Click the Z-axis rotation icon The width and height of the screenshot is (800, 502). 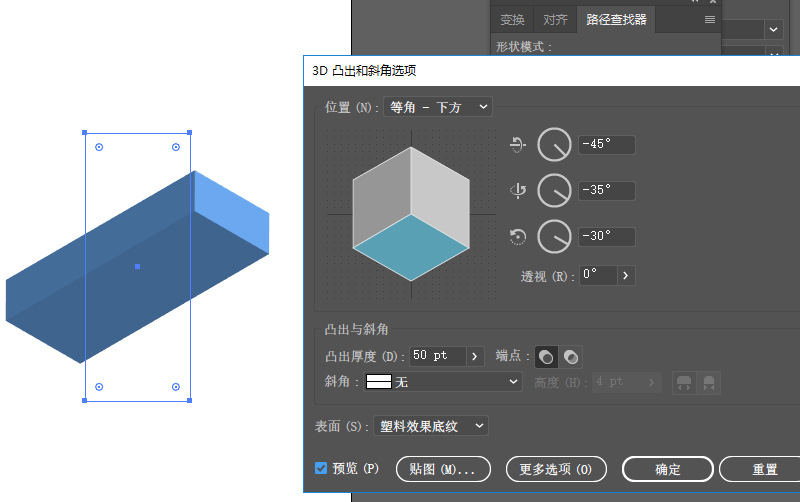(x=518, y=237)
